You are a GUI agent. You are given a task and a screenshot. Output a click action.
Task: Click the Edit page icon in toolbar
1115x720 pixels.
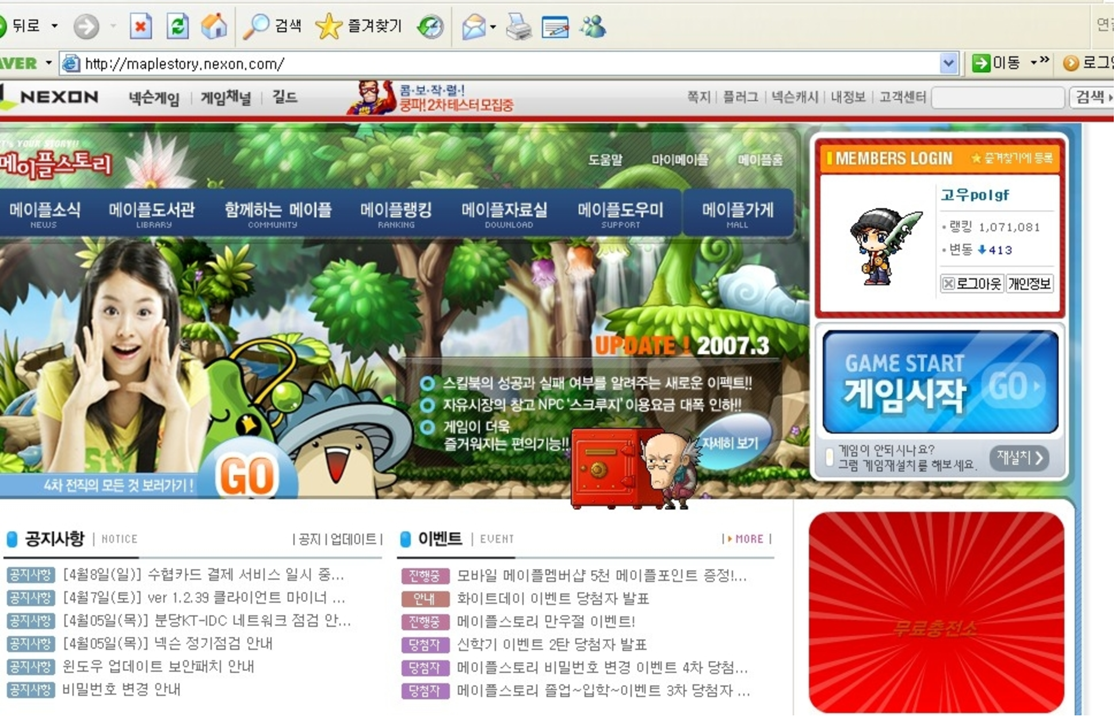555,27
